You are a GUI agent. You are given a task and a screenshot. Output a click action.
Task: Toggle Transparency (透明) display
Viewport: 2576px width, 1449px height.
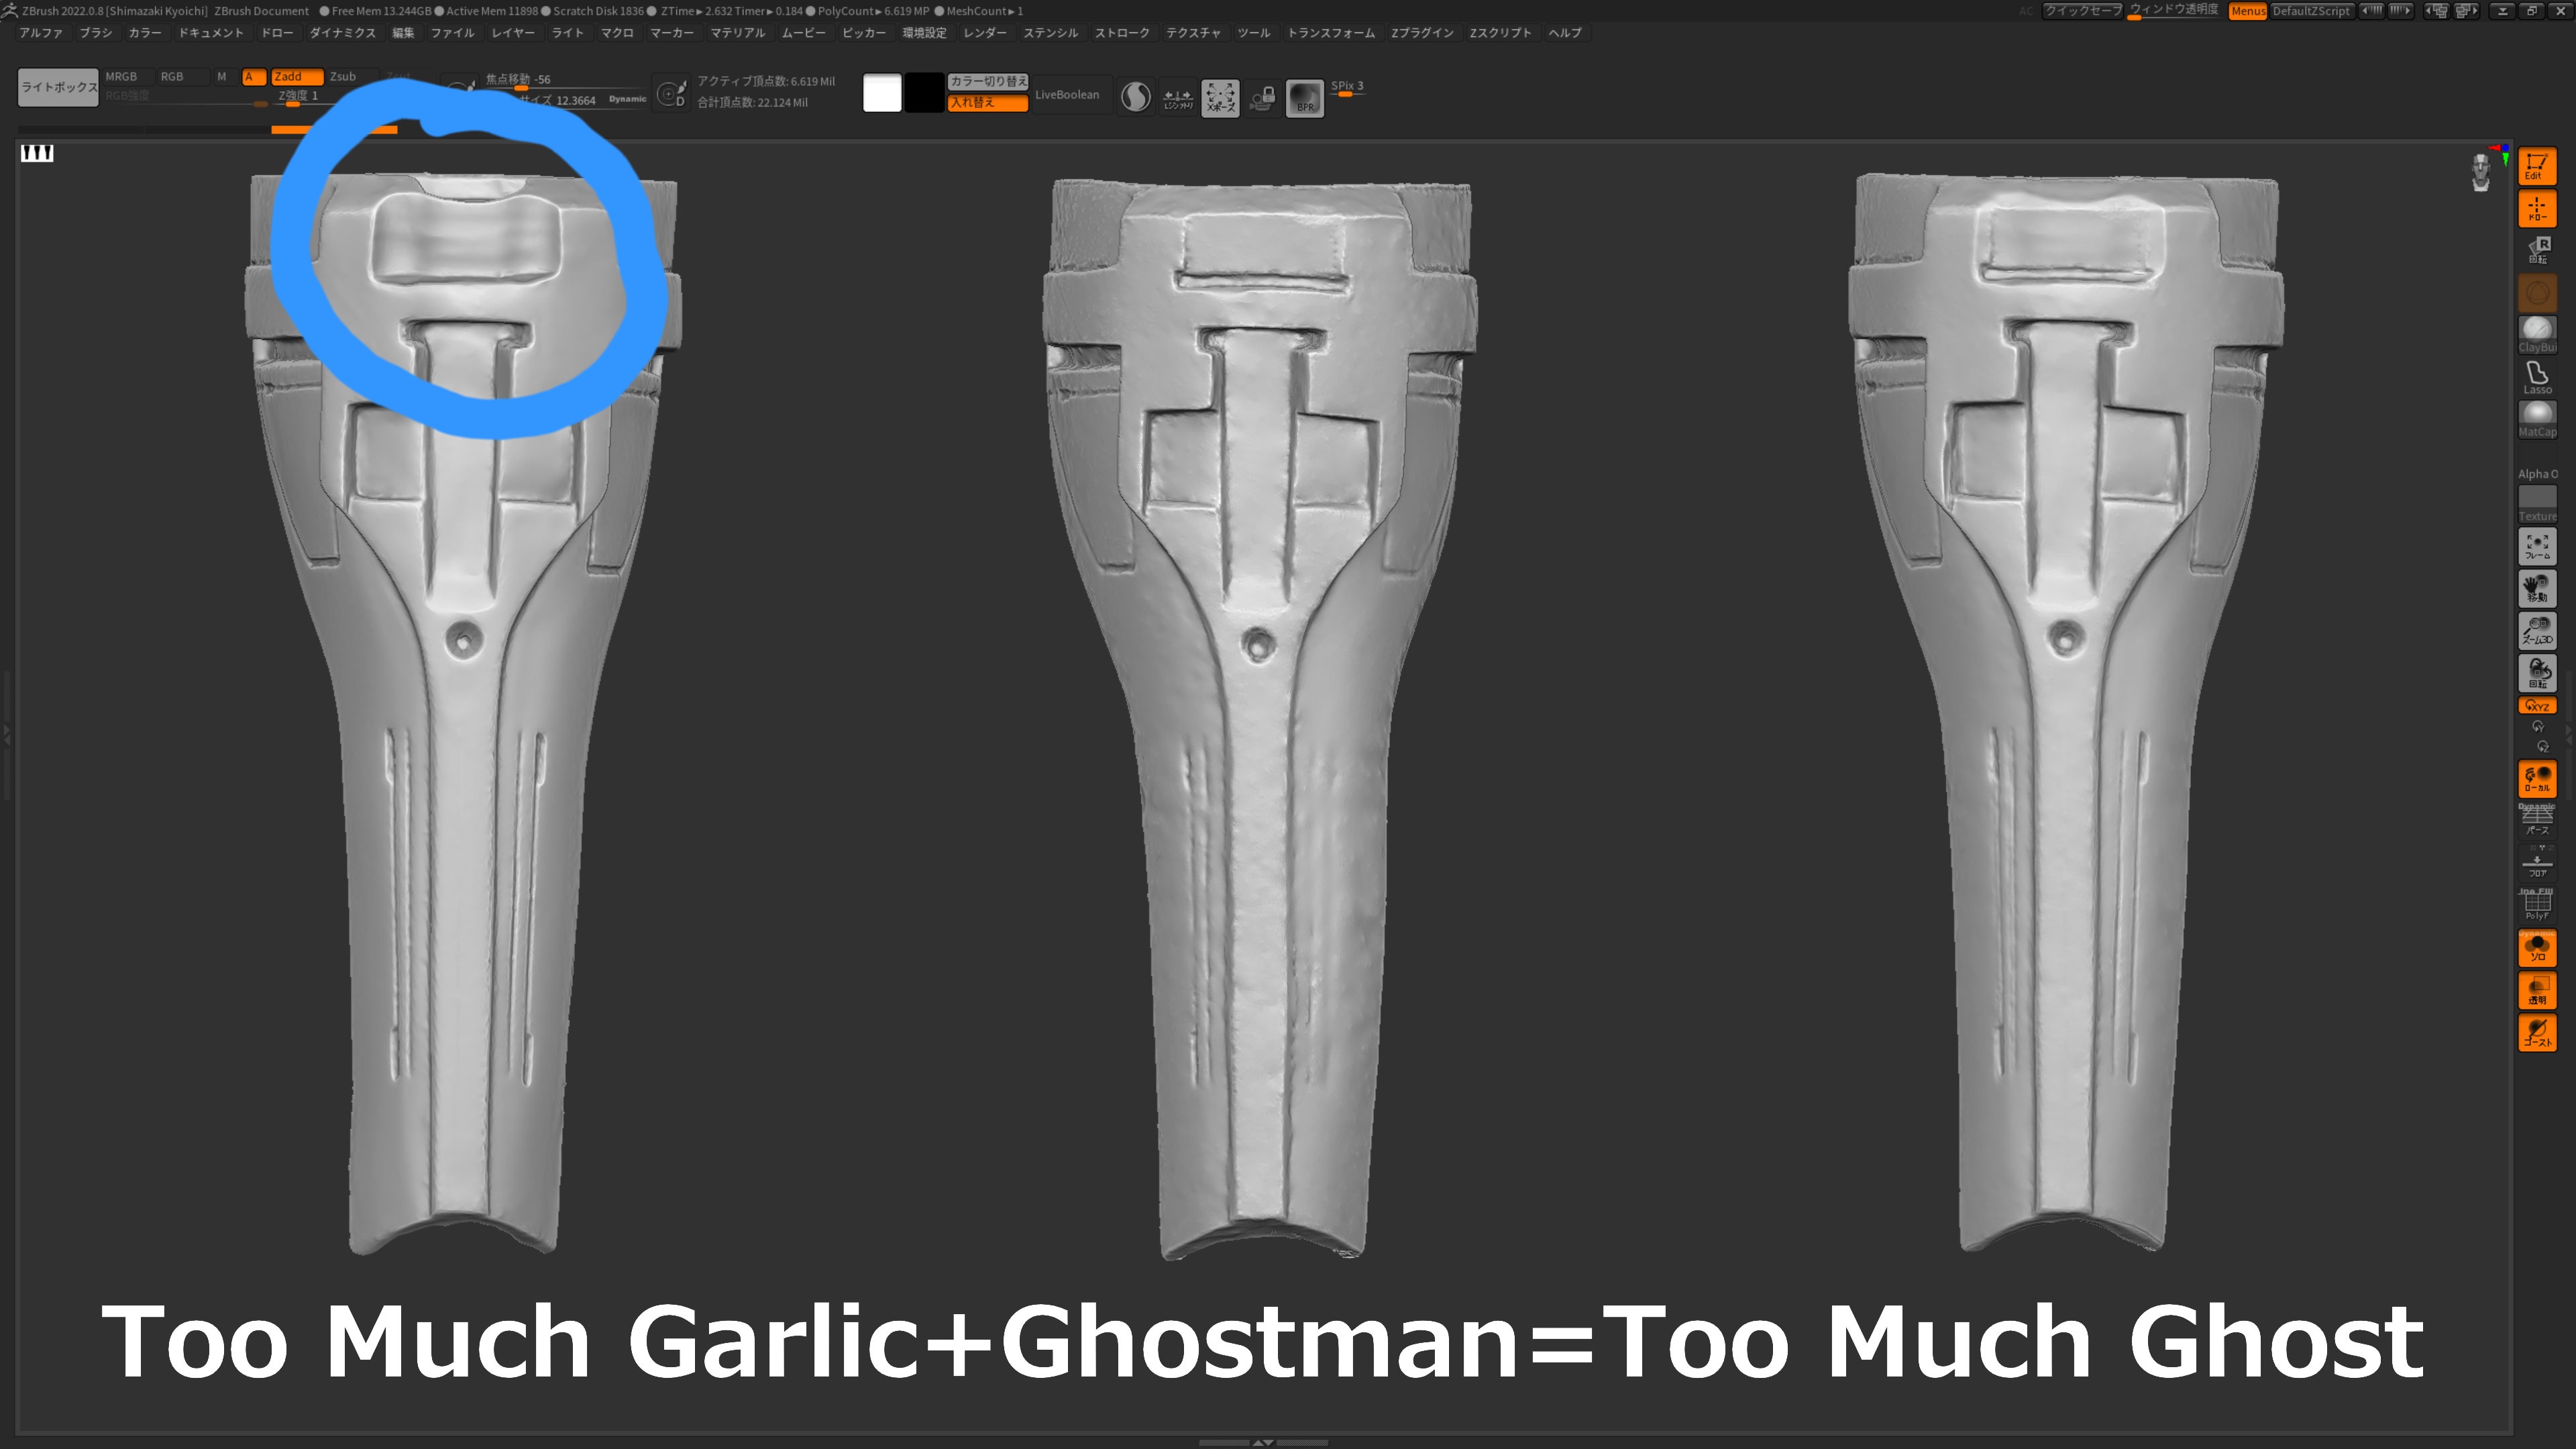[2537, 989]
